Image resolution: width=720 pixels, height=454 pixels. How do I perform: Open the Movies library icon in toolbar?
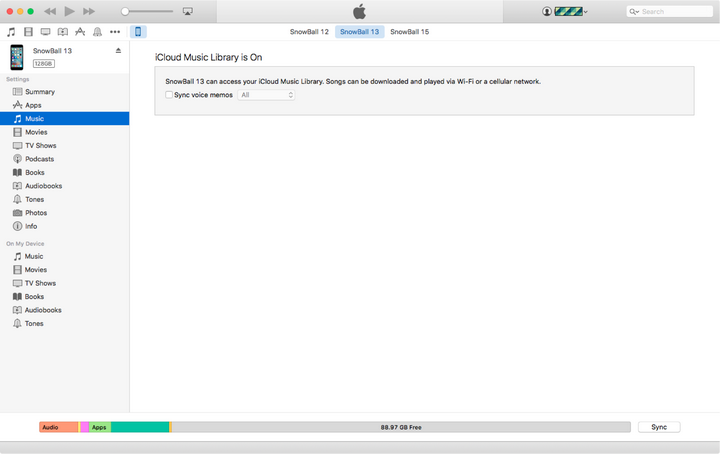pyautogui.click(x=28, y=32)
